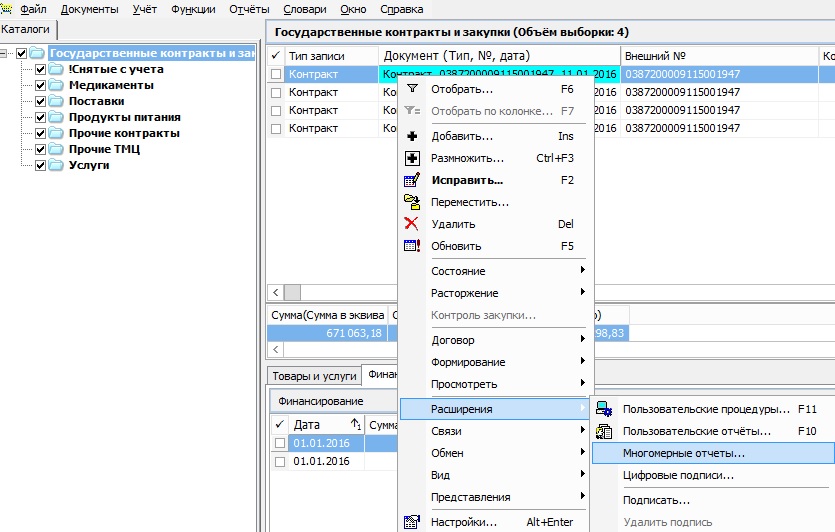Click the Обновить refresh icon
This screenshot has height=532, width=835.
click(x=411, y=246)
